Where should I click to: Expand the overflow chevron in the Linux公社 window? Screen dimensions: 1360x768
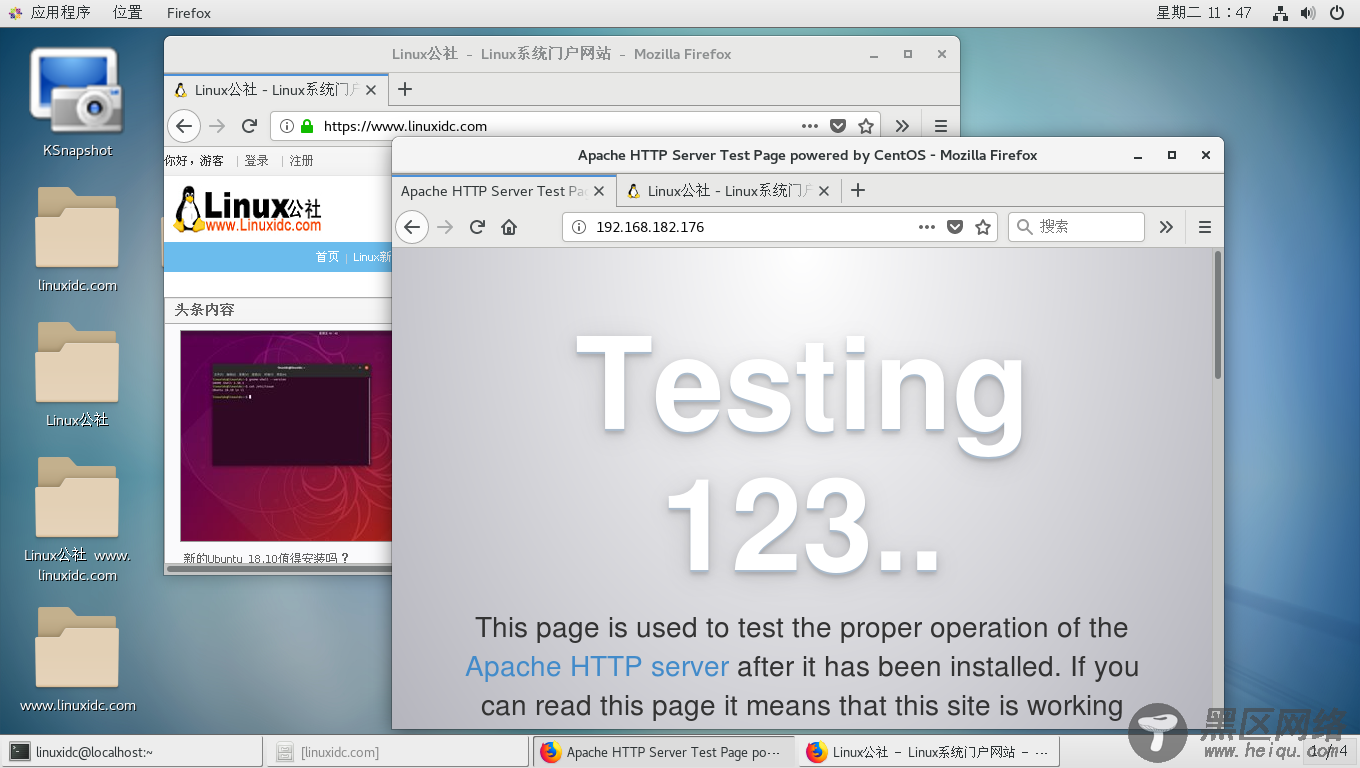point(902,126)
